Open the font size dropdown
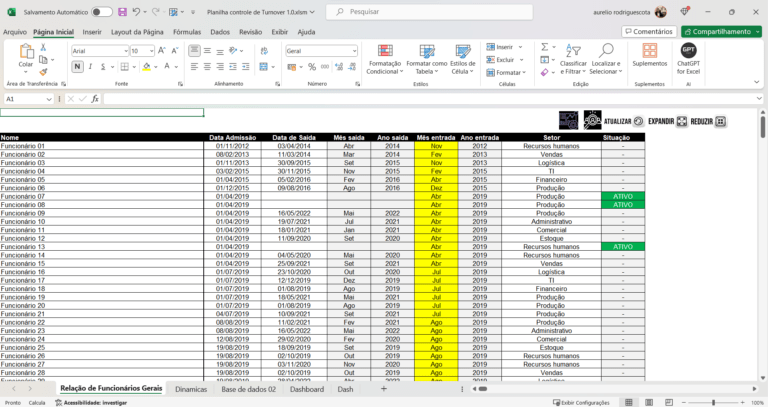Image resolution: width=768 pixels, height=407 pixels. pos(151,51)
